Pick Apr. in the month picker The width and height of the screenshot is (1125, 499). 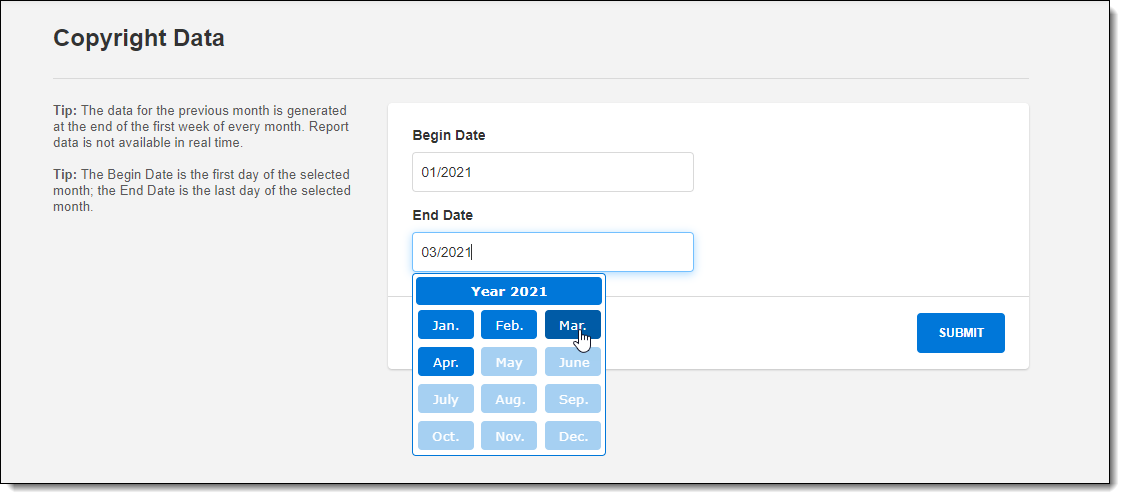446,362
